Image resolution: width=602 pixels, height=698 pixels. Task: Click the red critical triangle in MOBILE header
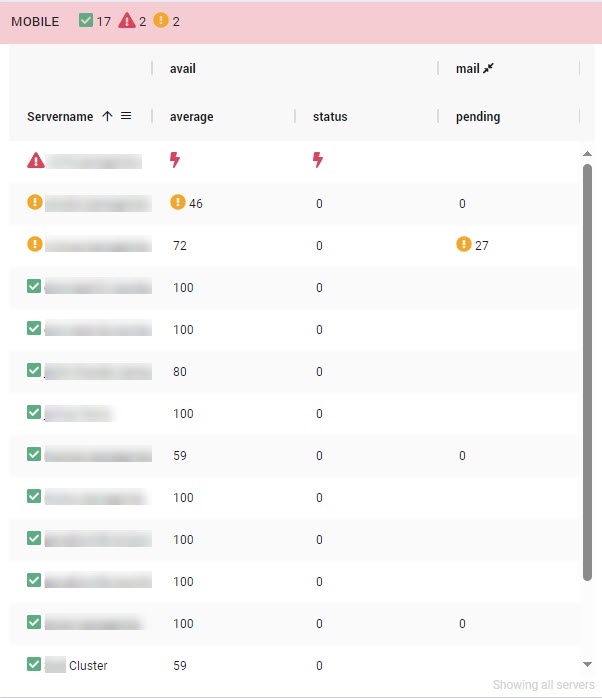(127, 20)
